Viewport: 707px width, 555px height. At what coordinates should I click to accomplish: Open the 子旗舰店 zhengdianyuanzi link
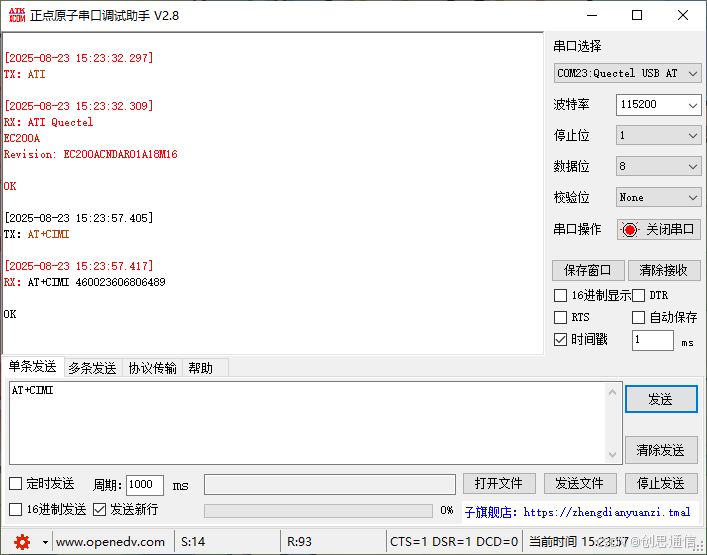[x=577, y=513]
